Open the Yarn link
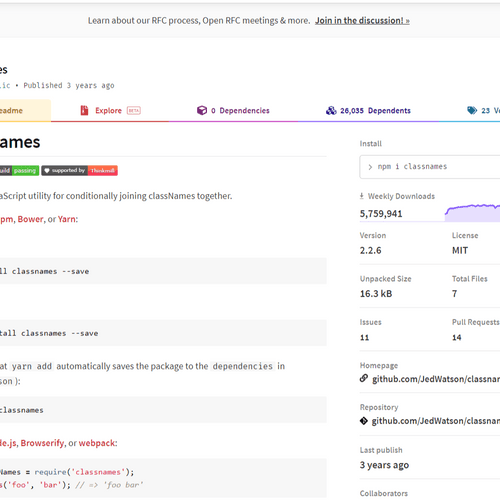Viewport: 500px width, 500px height. [67, 219]
